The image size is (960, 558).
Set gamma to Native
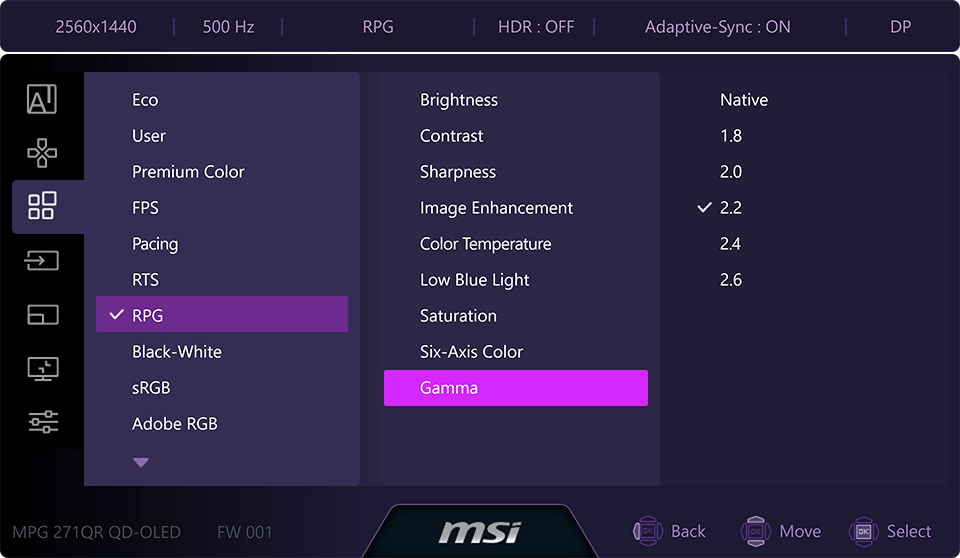point(744,100)
